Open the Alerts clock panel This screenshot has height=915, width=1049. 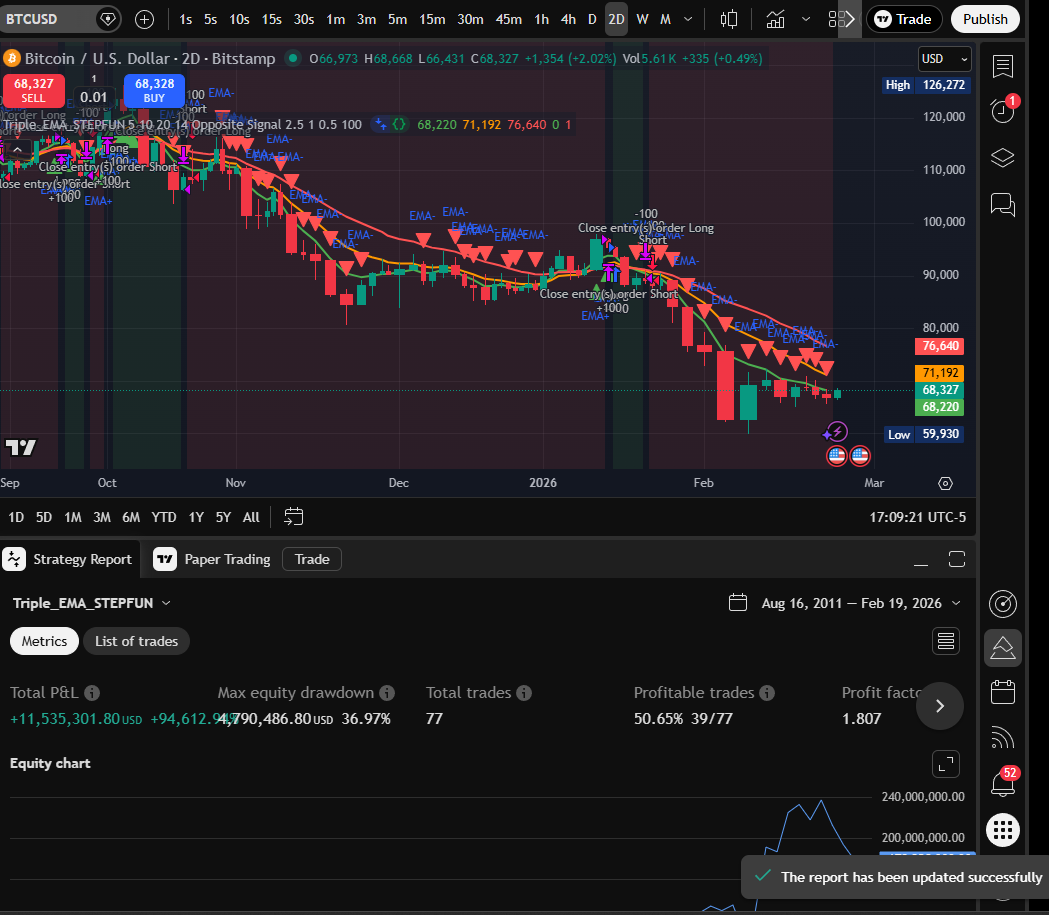(x=1002, y=111)
